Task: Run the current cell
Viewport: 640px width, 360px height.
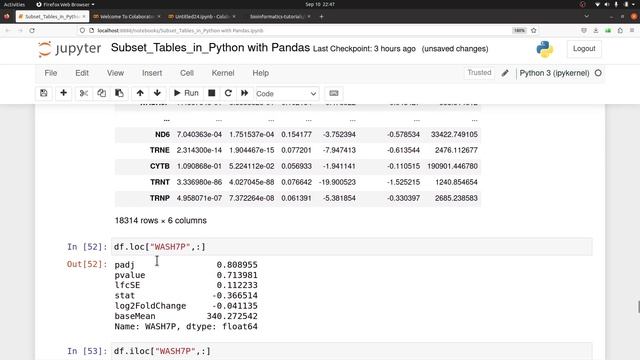Action: tap(187, 93)
